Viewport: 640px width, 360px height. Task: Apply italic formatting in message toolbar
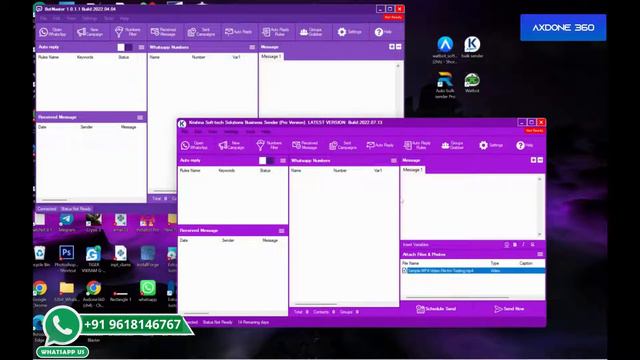pyautogui.click(x=524, y=244)
